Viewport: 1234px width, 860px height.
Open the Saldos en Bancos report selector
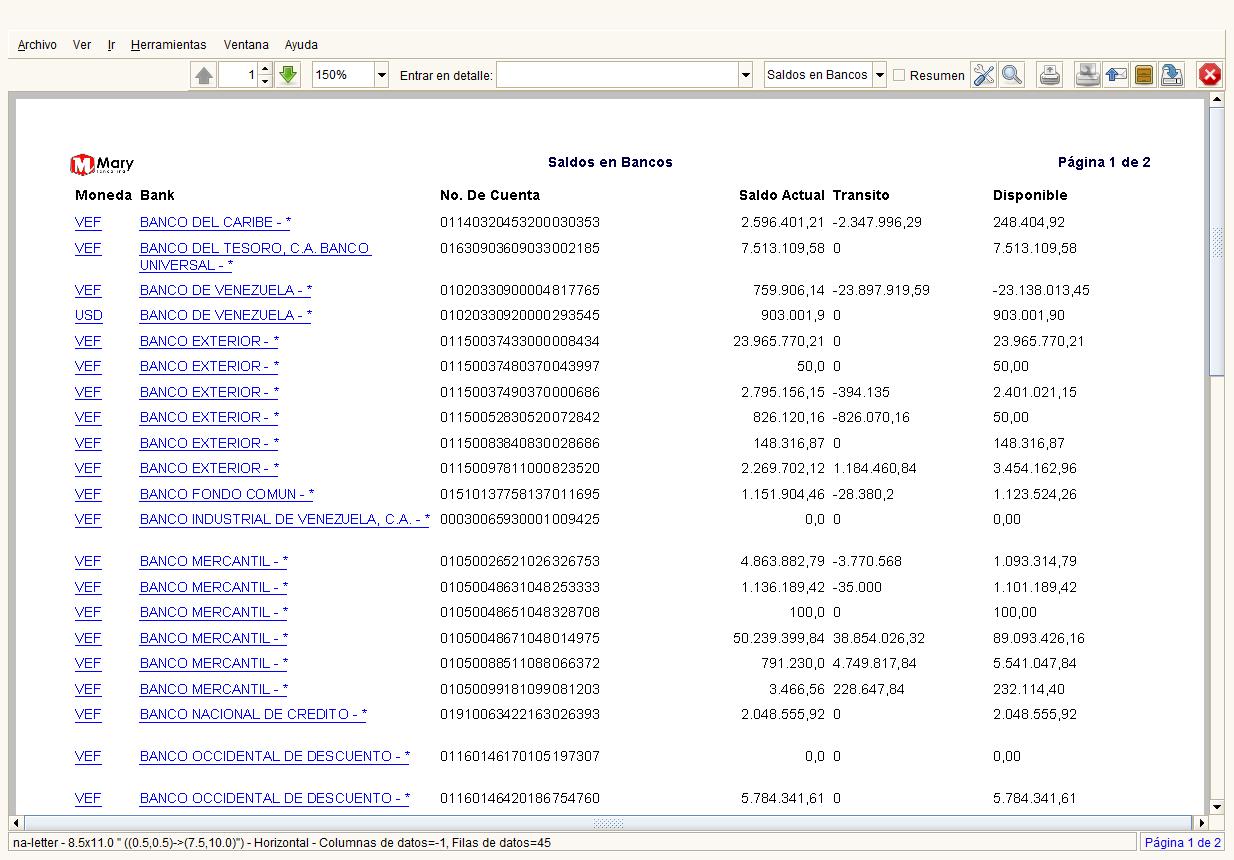(879, 75)
